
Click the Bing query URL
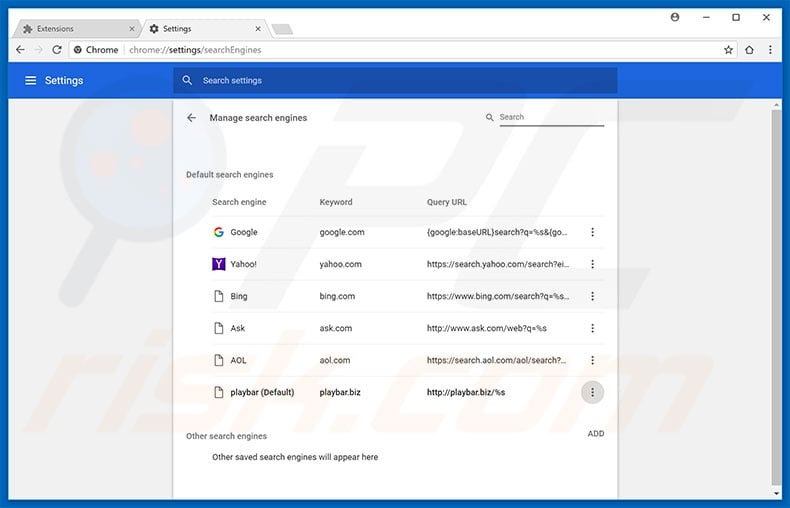(x=498, y=296)
